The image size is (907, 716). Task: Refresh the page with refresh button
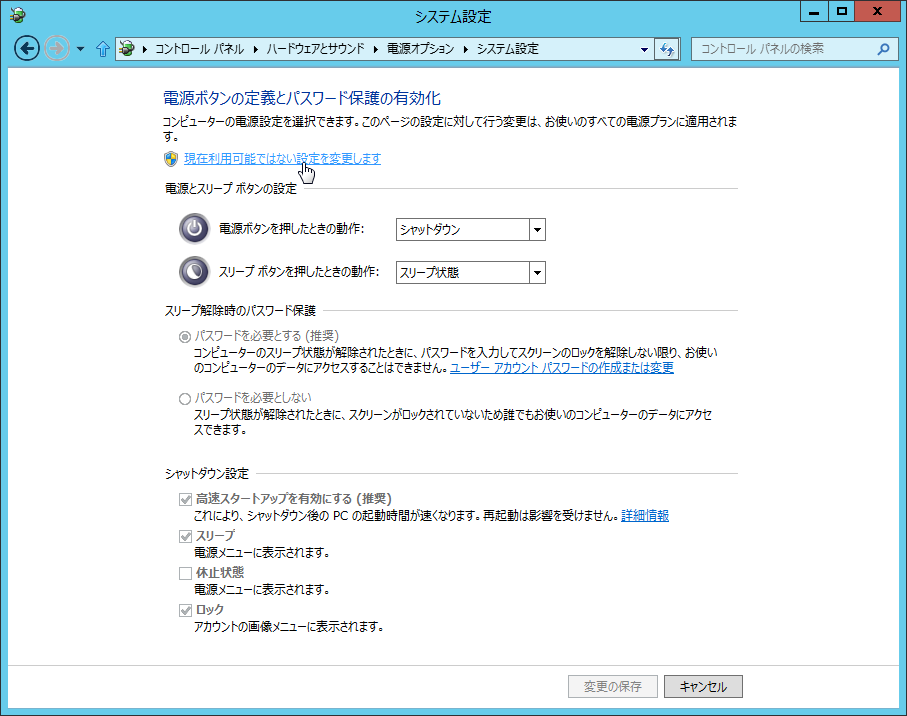coord(667,49)
